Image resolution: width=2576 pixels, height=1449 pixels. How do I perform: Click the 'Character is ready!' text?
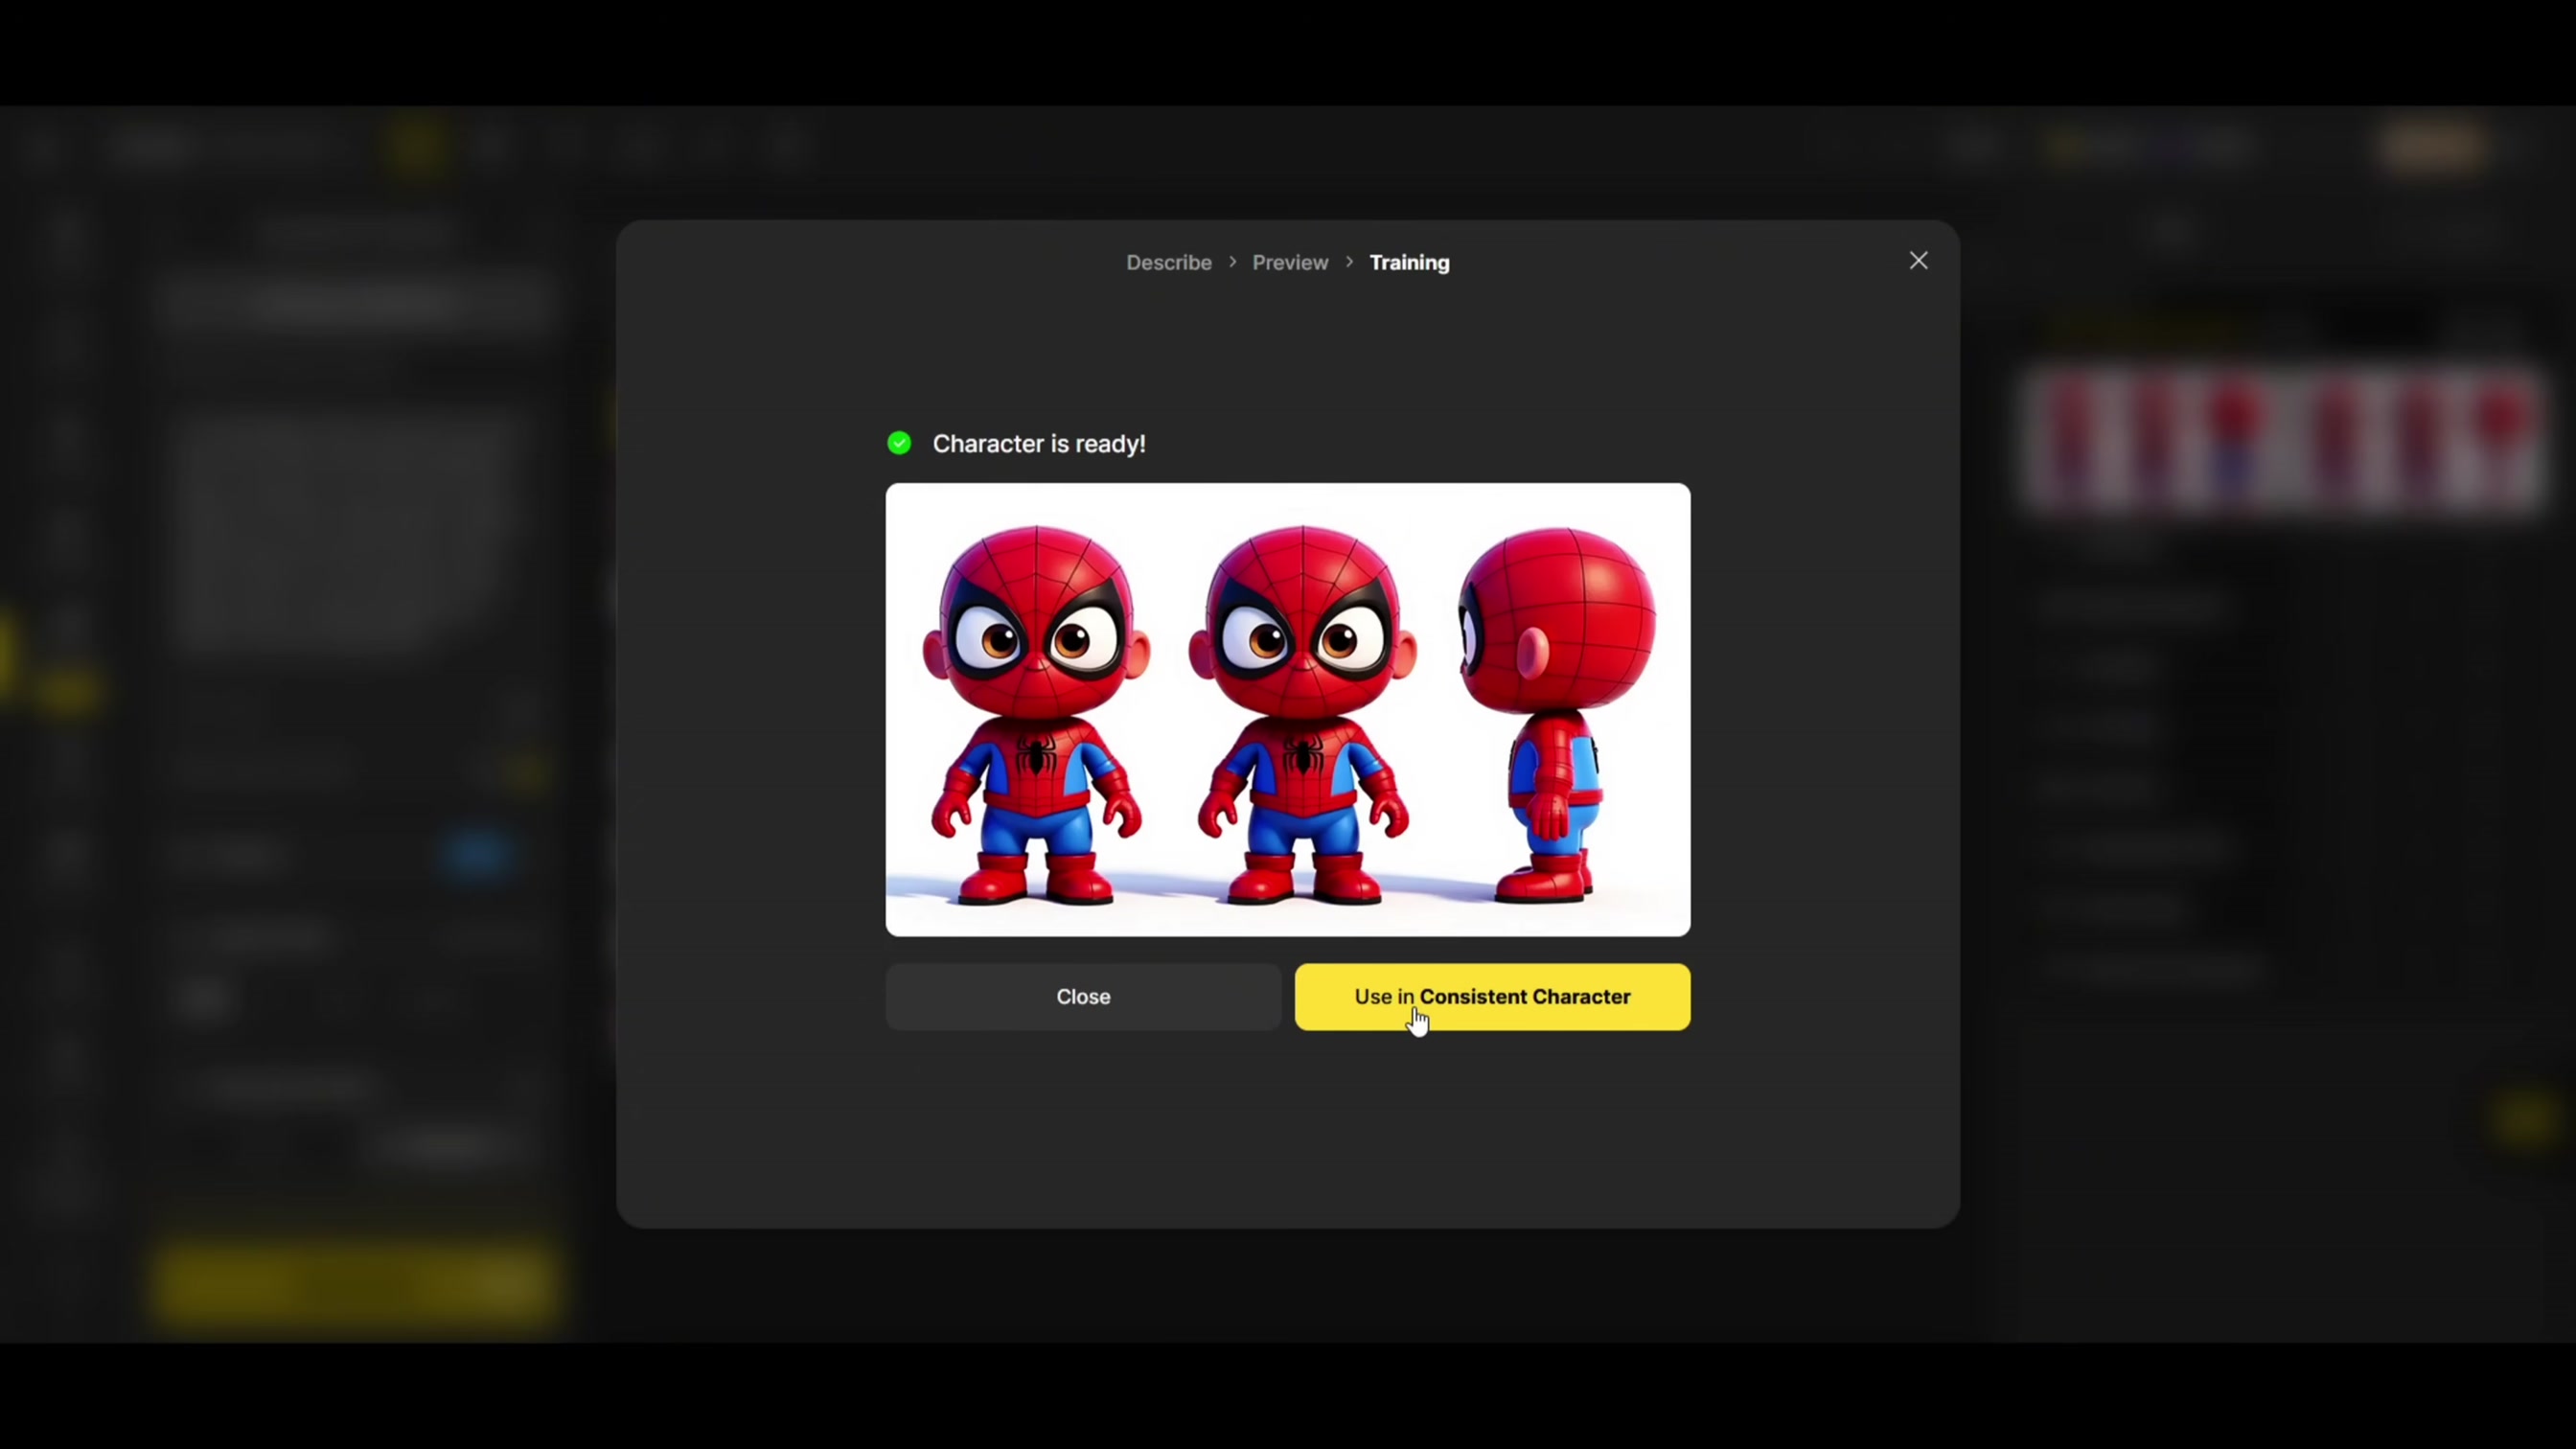[1039, 444]
